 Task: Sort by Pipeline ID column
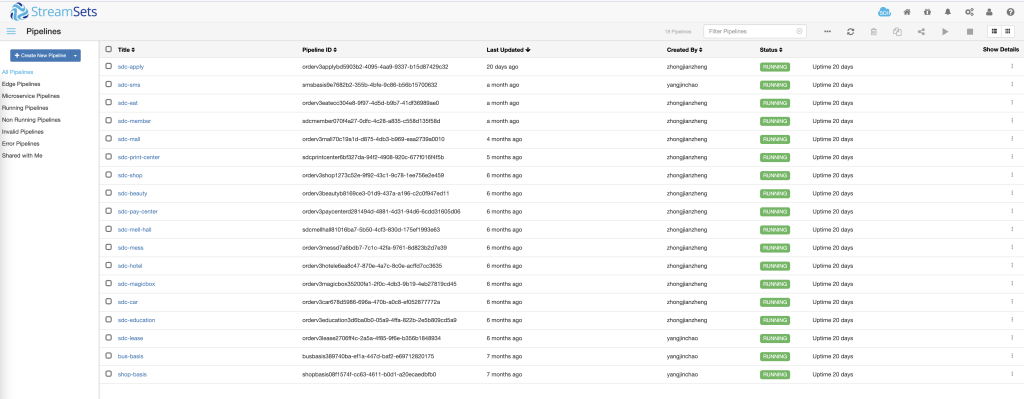319,50
